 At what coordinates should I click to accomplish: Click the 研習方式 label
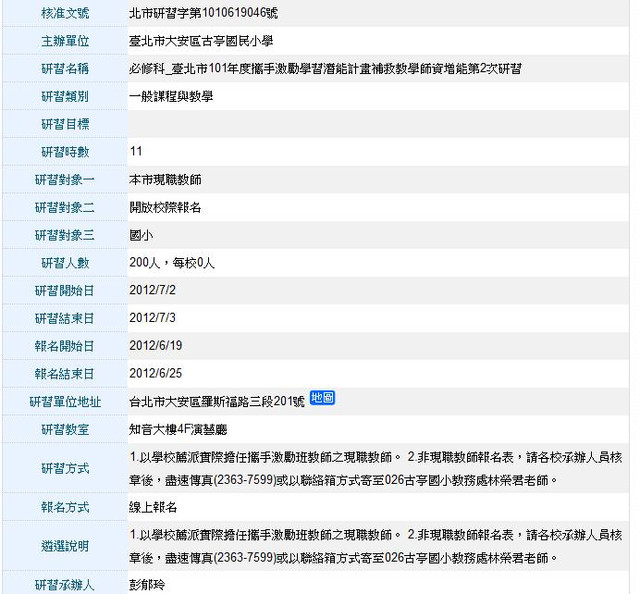point(65,468)
